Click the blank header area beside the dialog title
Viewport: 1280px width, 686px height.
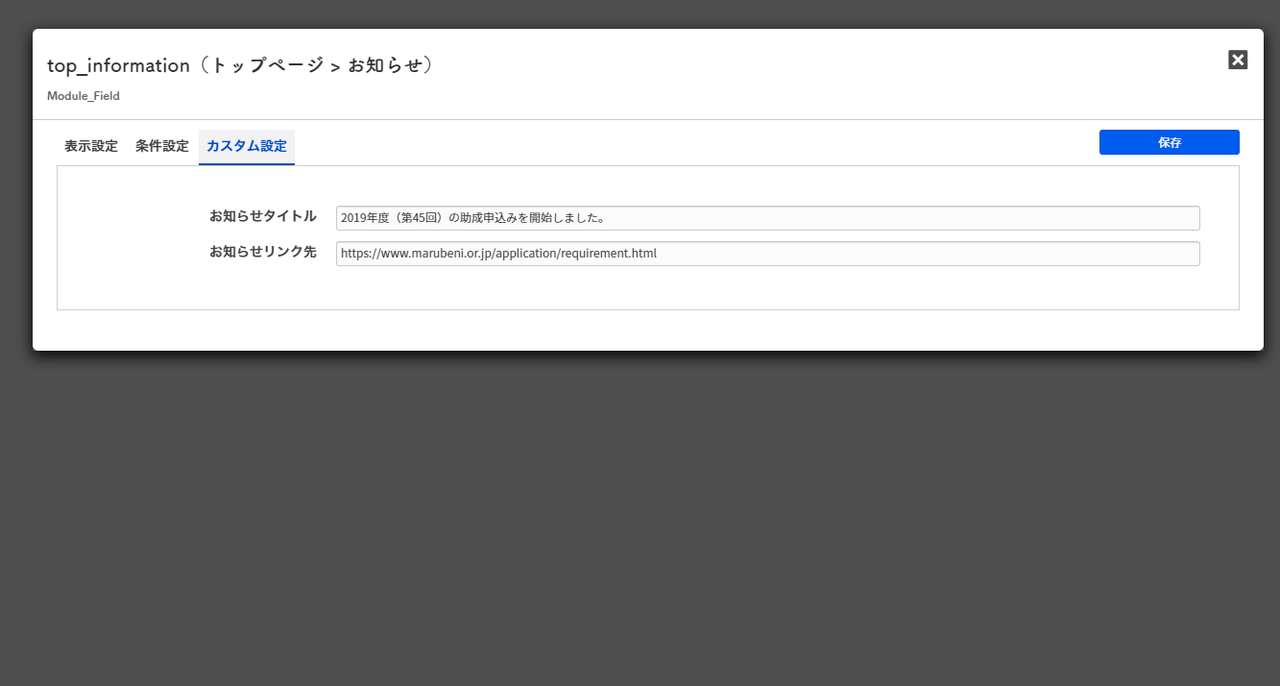pyautogui.click(x=800, y=70)
